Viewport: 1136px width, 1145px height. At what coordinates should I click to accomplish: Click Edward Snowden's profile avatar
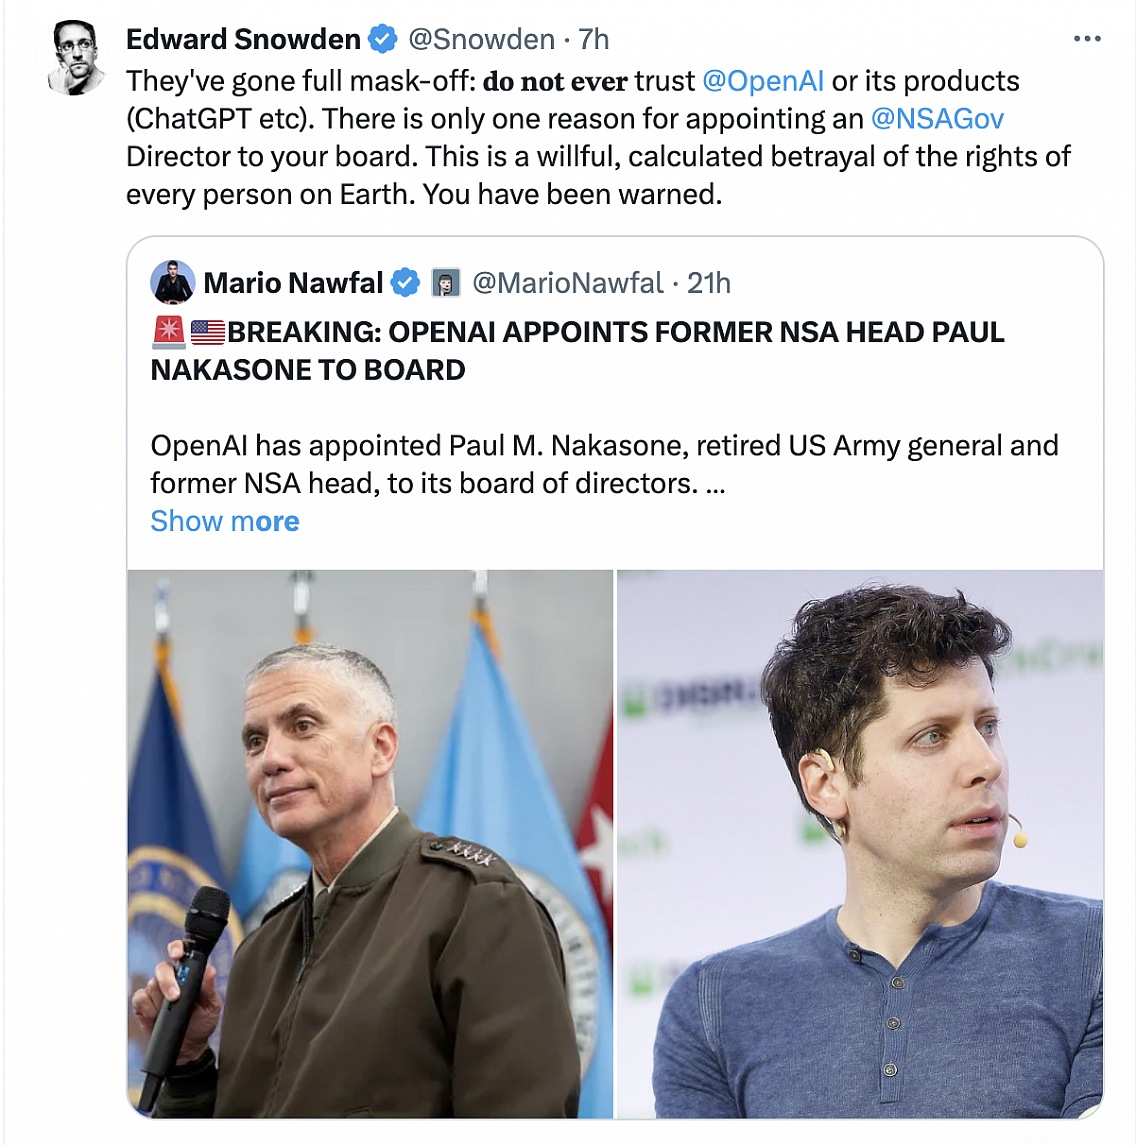76,58
